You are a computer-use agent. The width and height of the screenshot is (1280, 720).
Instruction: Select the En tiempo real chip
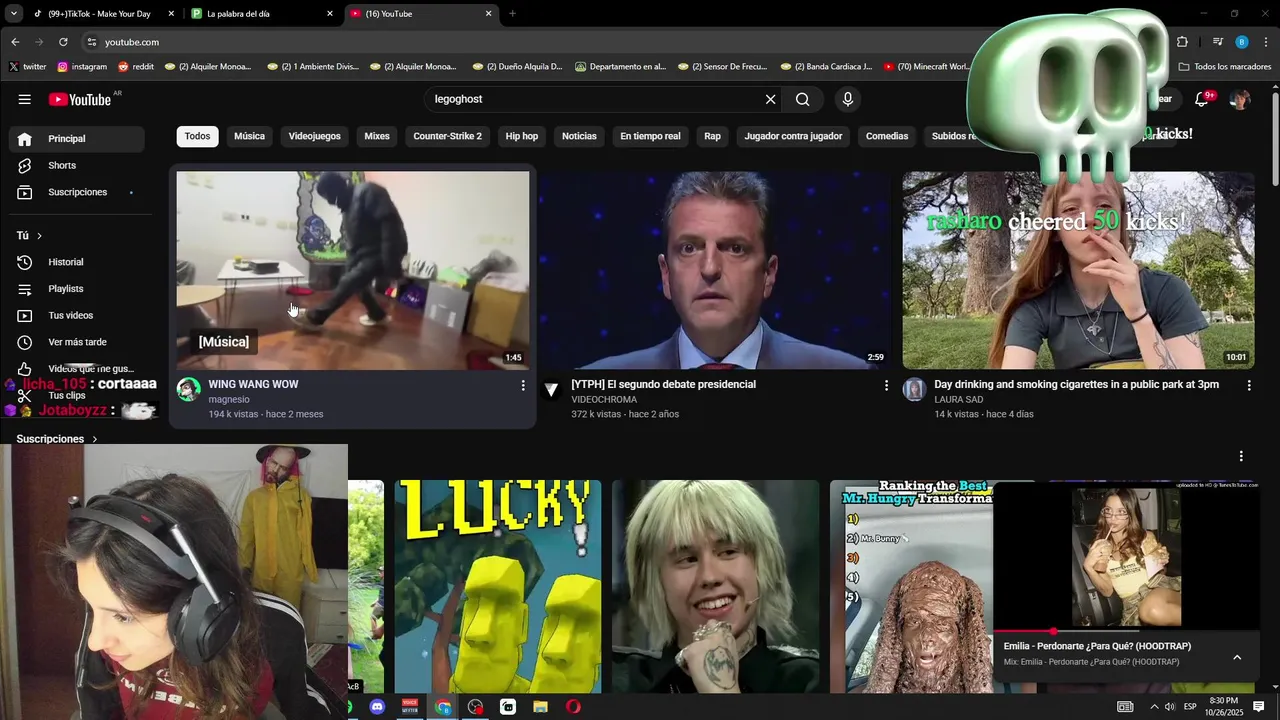click(x=650, y=136)
